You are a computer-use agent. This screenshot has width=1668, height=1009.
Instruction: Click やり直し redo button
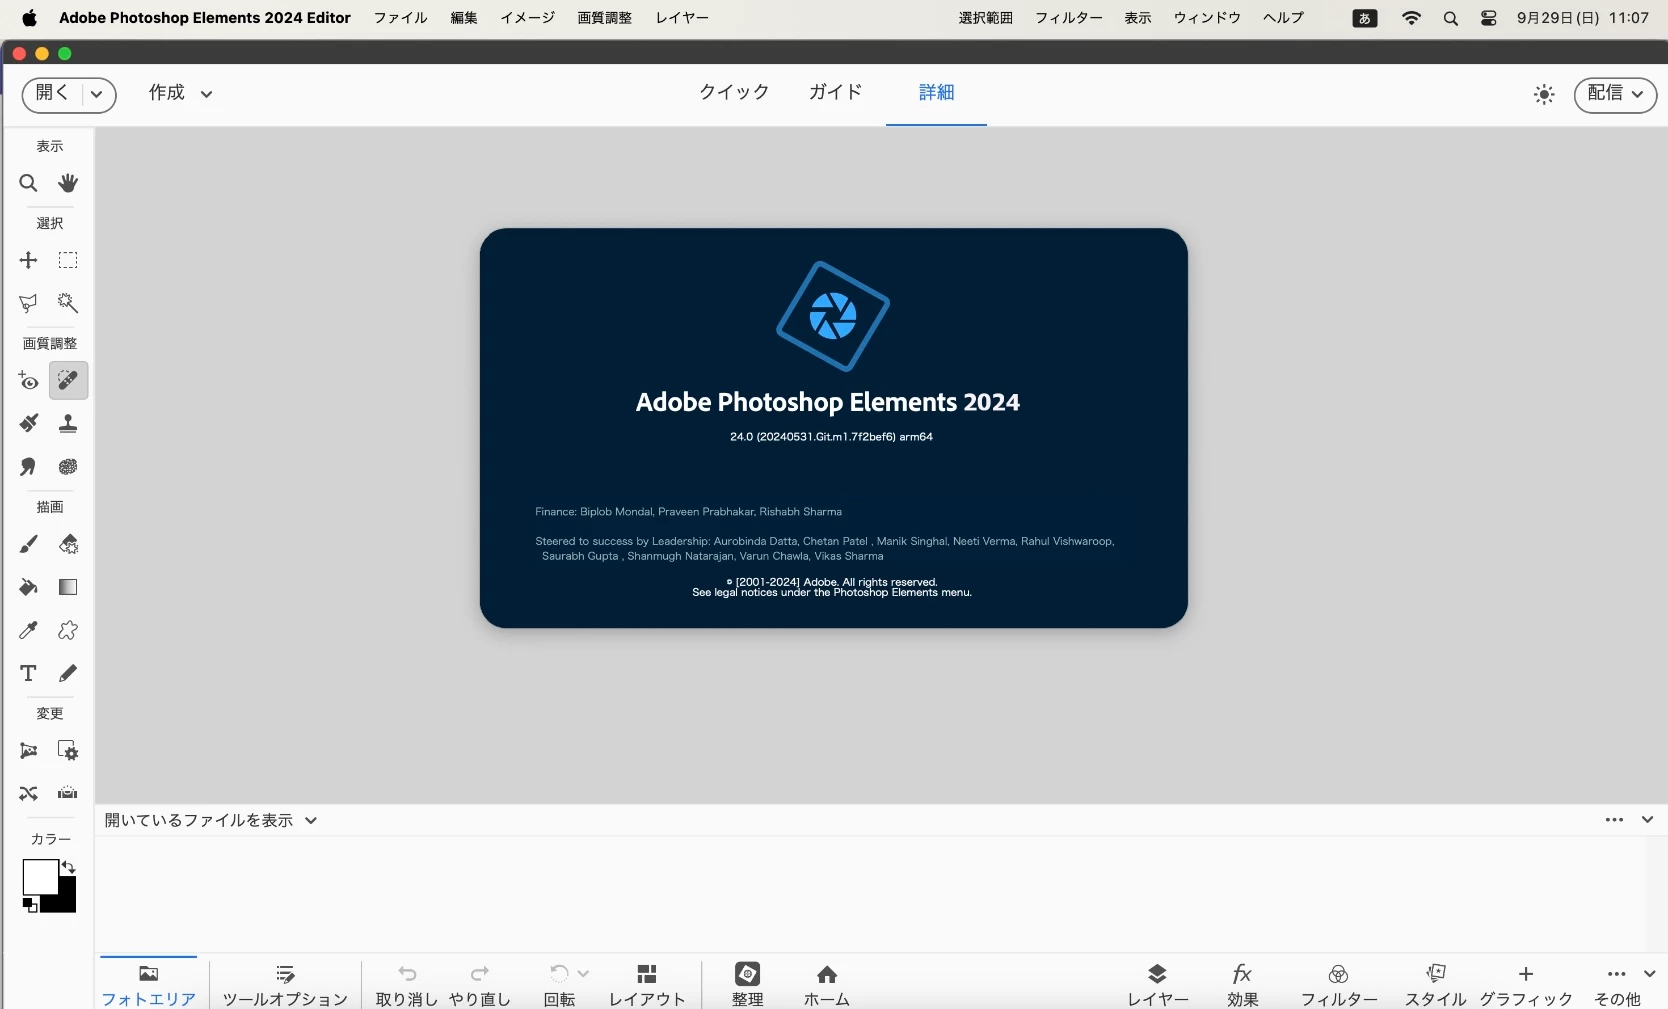480,985
